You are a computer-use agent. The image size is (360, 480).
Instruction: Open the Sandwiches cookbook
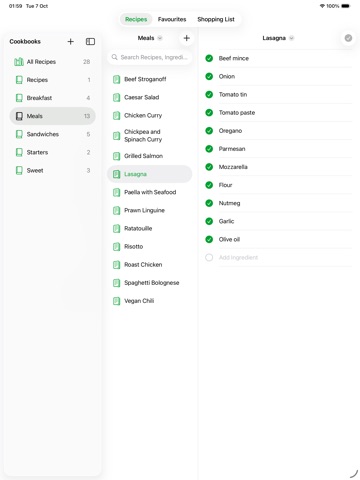[52, 134]
